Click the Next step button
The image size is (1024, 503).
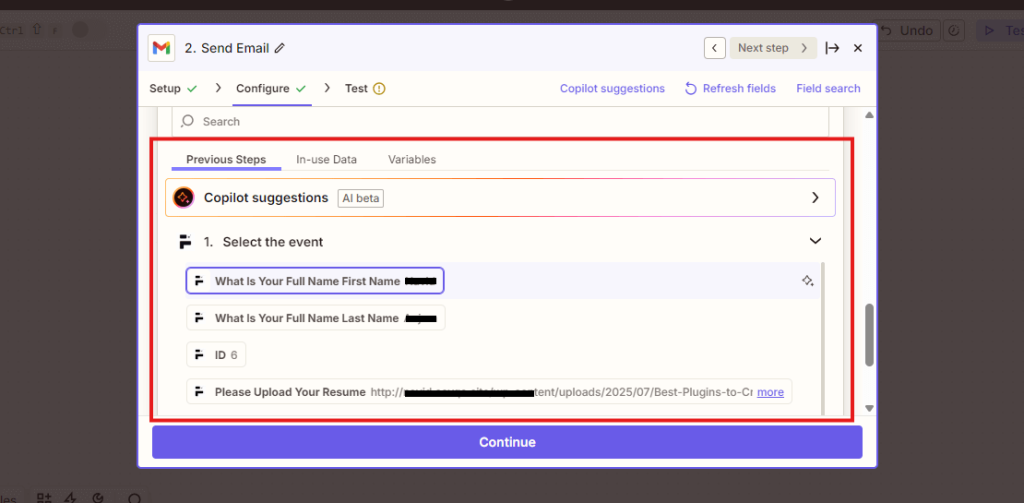pyautogui.click(x=773, y=48)
